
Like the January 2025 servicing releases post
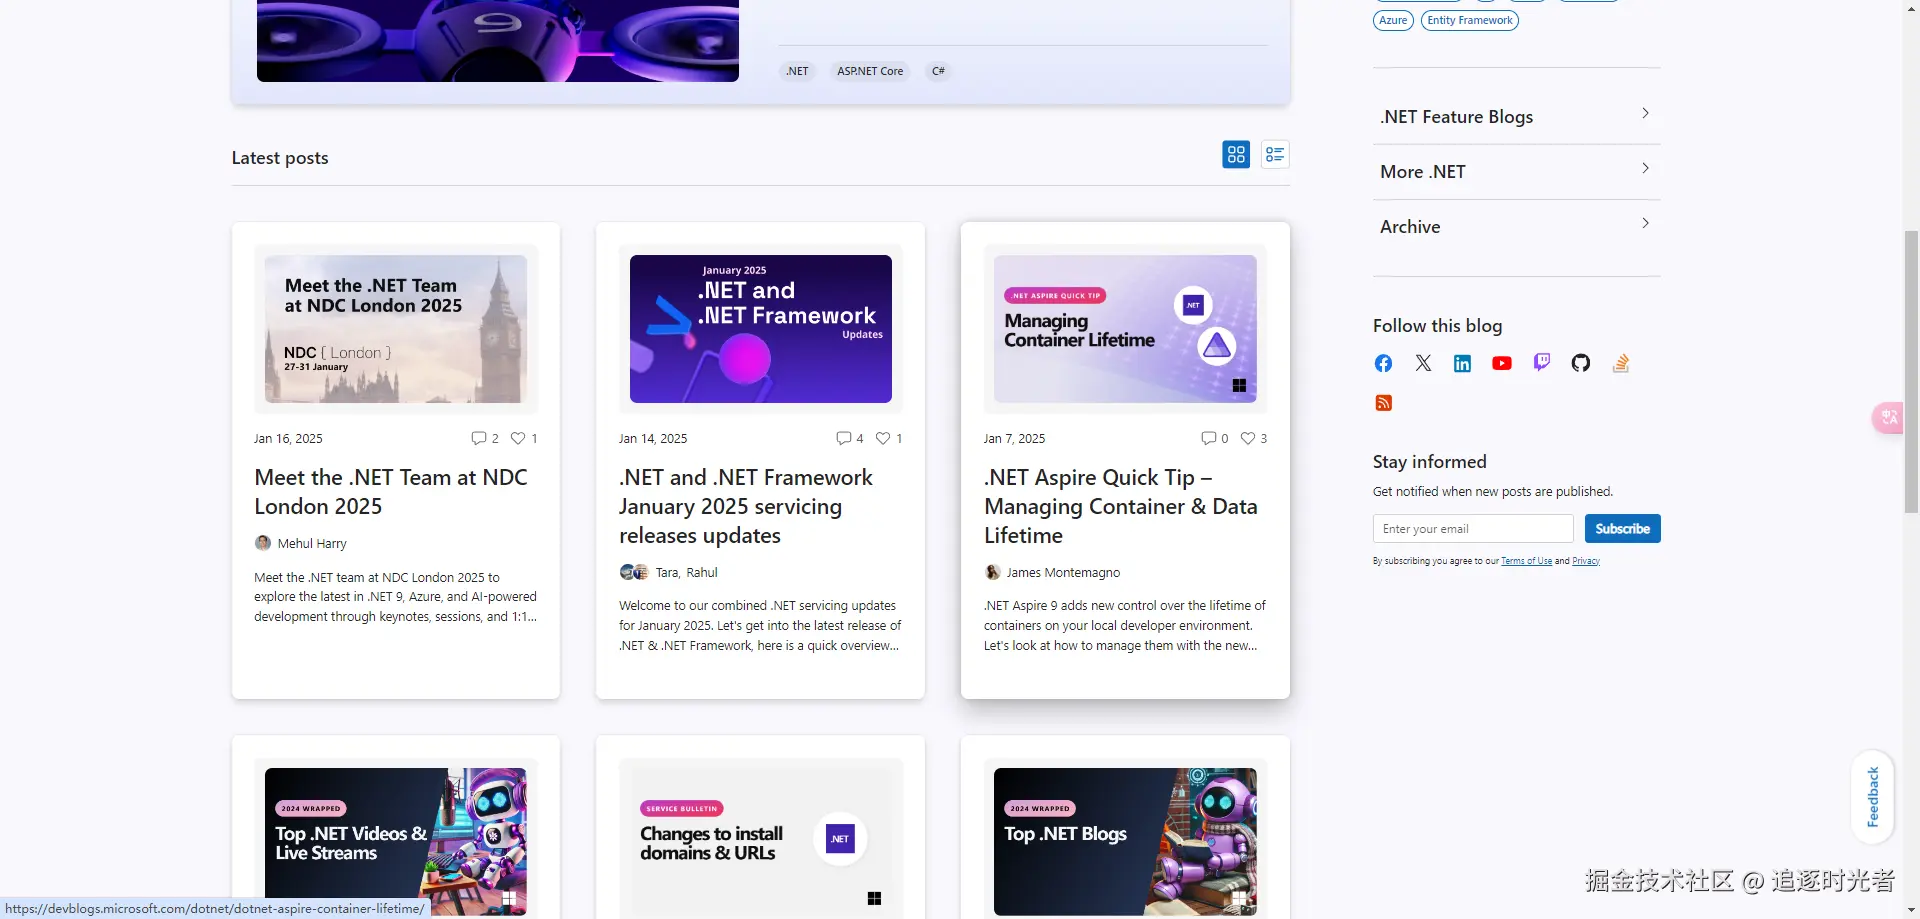pos(883,438)
